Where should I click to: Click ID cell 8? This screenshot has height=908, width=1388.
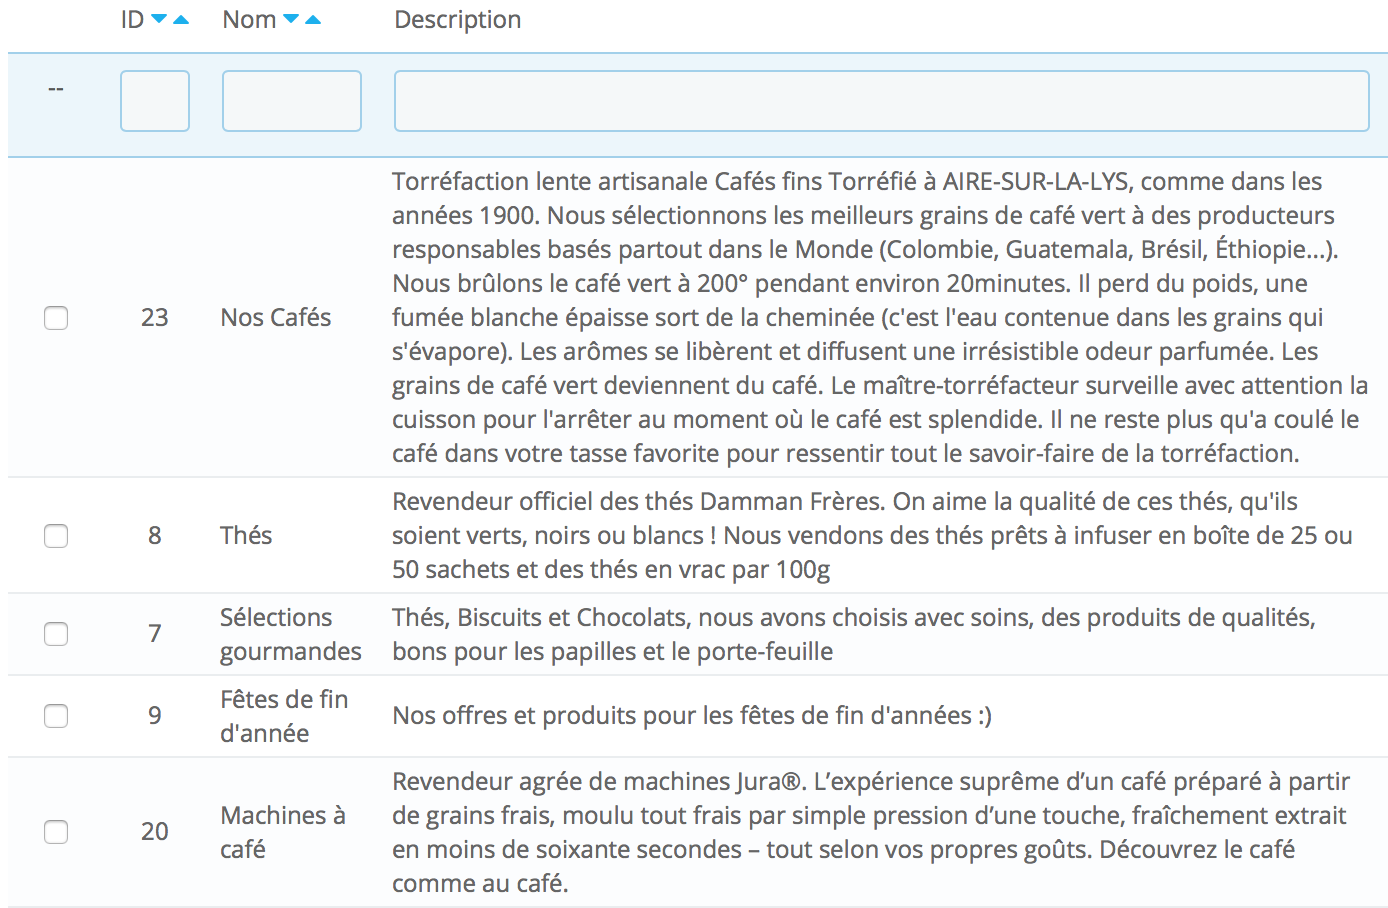tap(155, 536)
